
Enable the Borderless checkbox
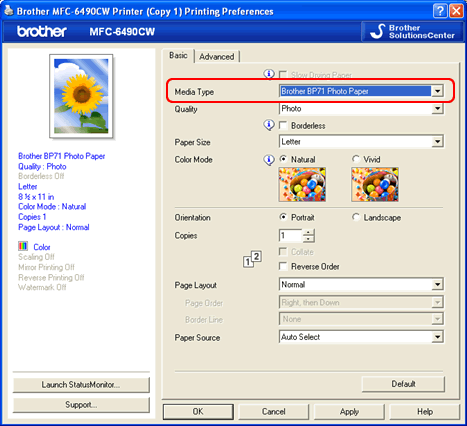click(283, 125)
